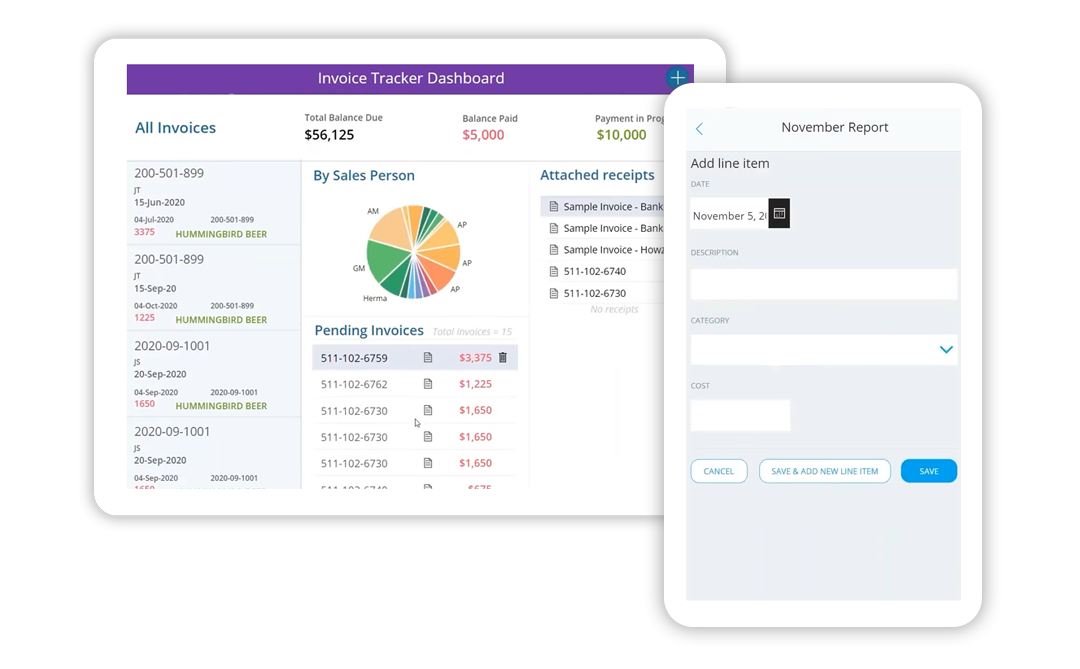Add a new invoice with the plus icon
This screenshot has height=669, width=1080.
677,78
